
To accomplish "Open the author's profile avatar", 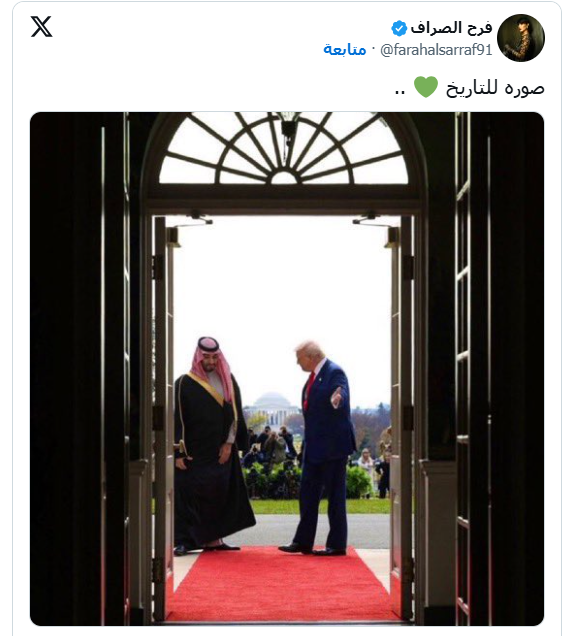I will (521, 38).
